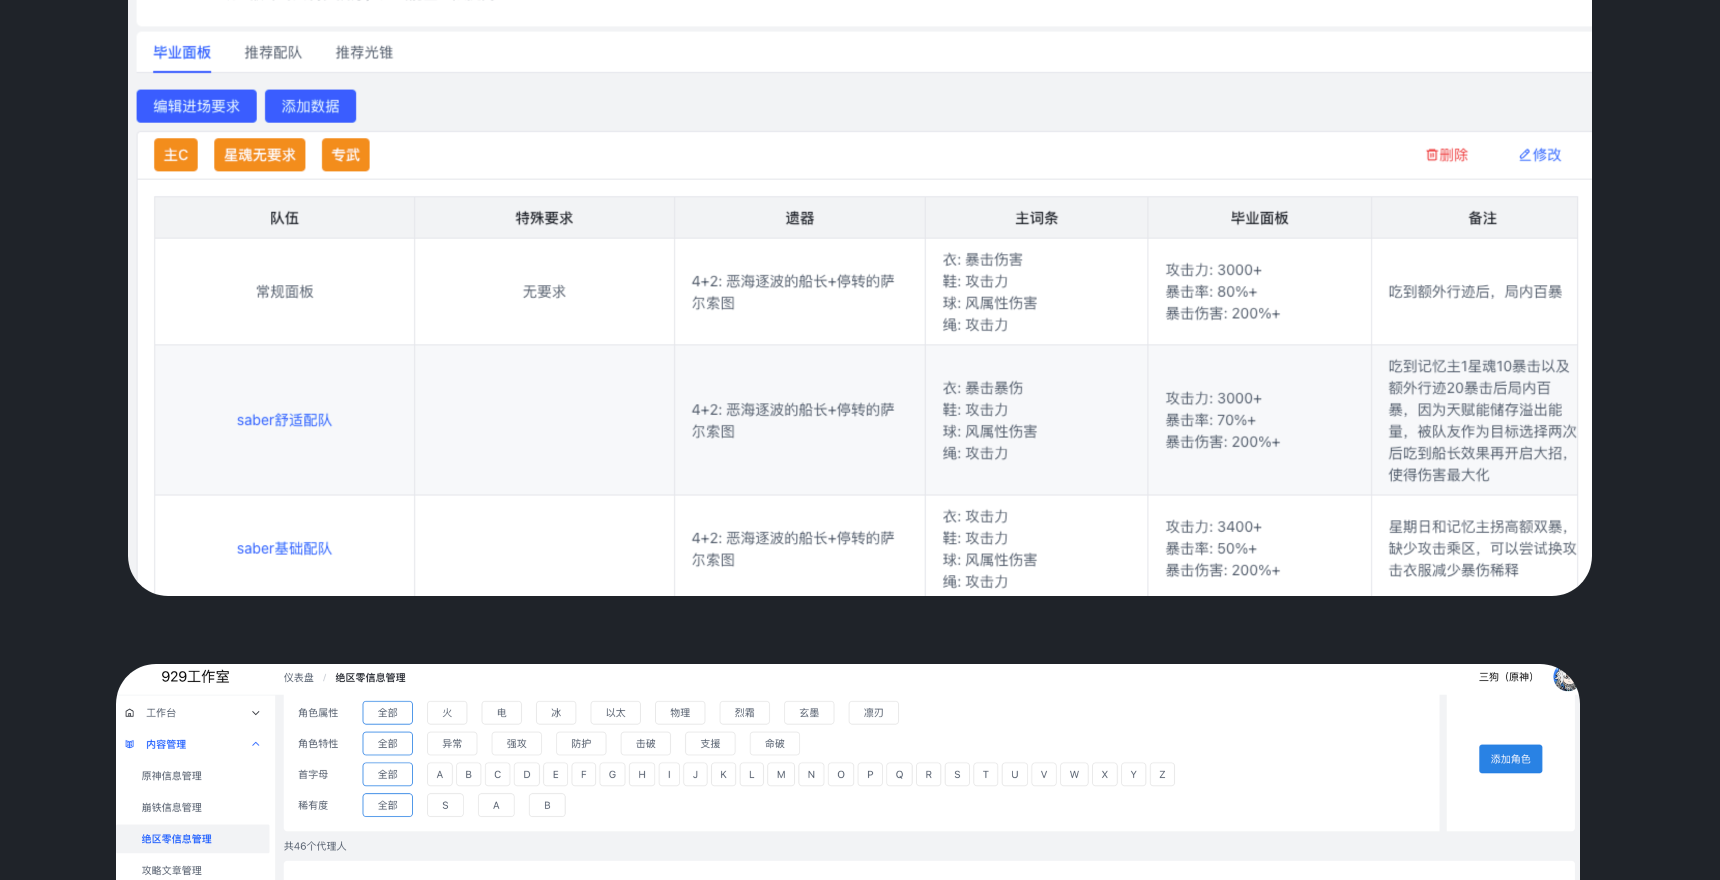Select the orange 星魂无要求 tag

point(259,155)
